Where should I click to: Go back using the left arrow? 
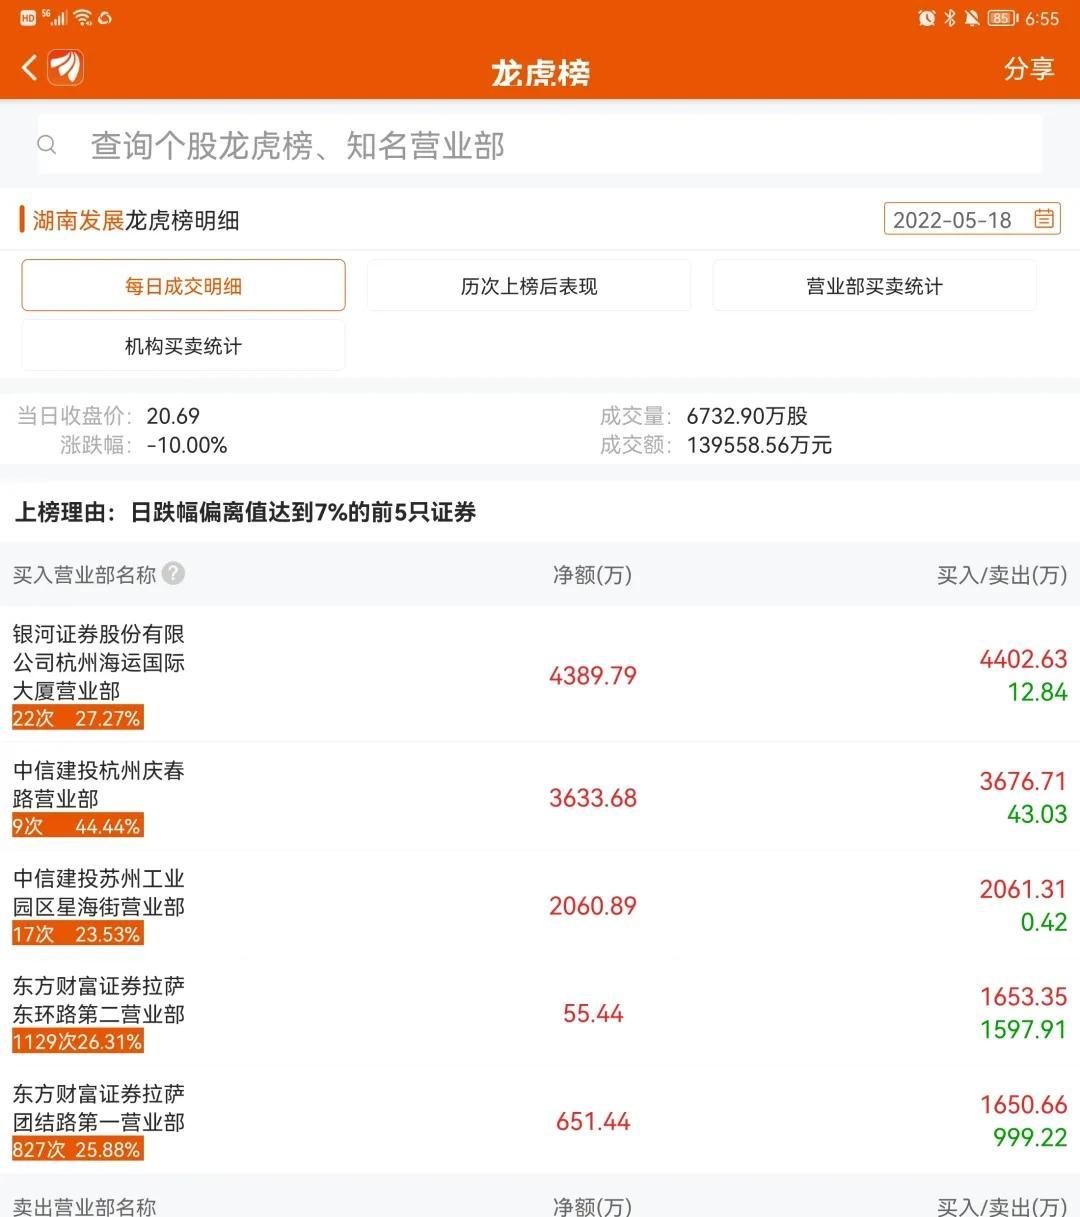pos(29,68)
